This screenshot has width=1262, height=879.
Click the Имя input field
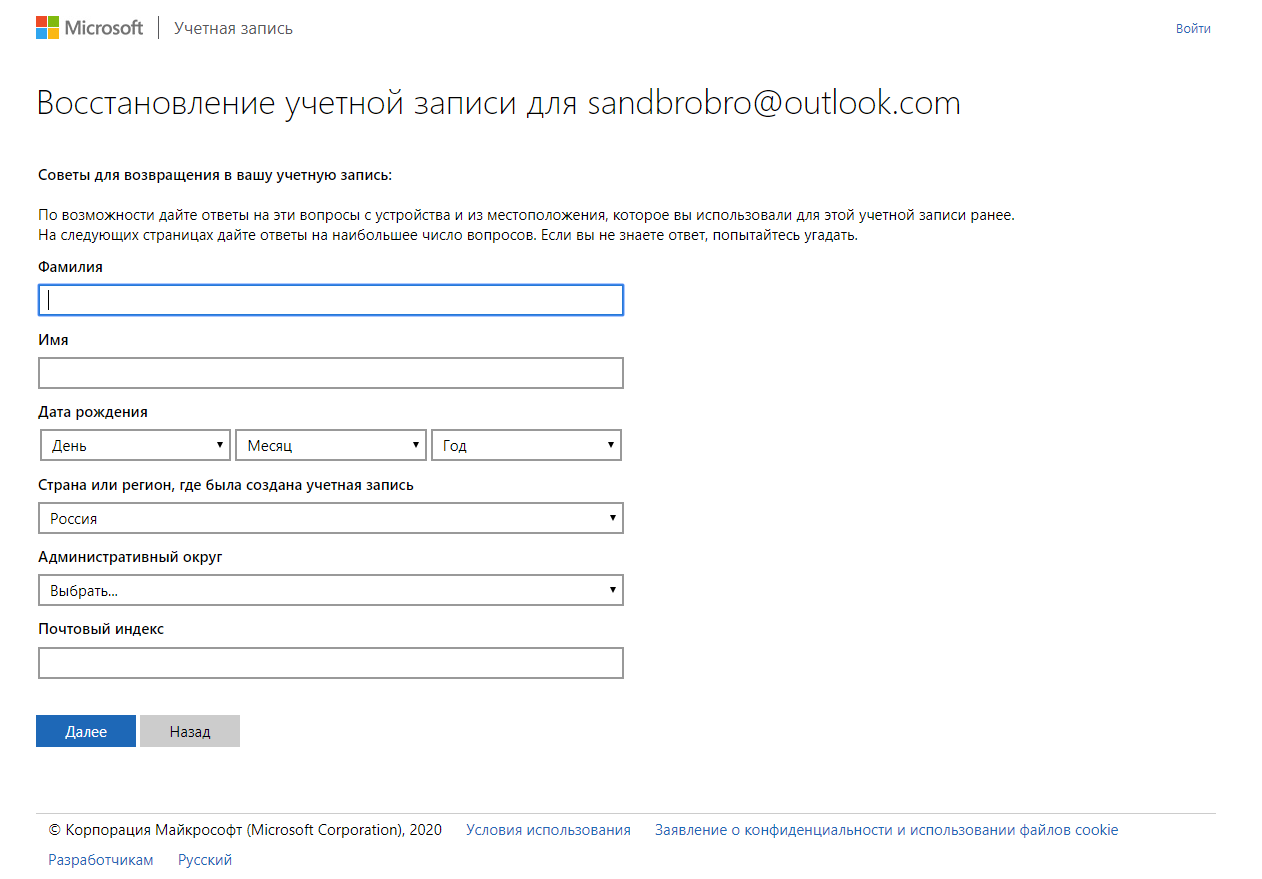331,373
